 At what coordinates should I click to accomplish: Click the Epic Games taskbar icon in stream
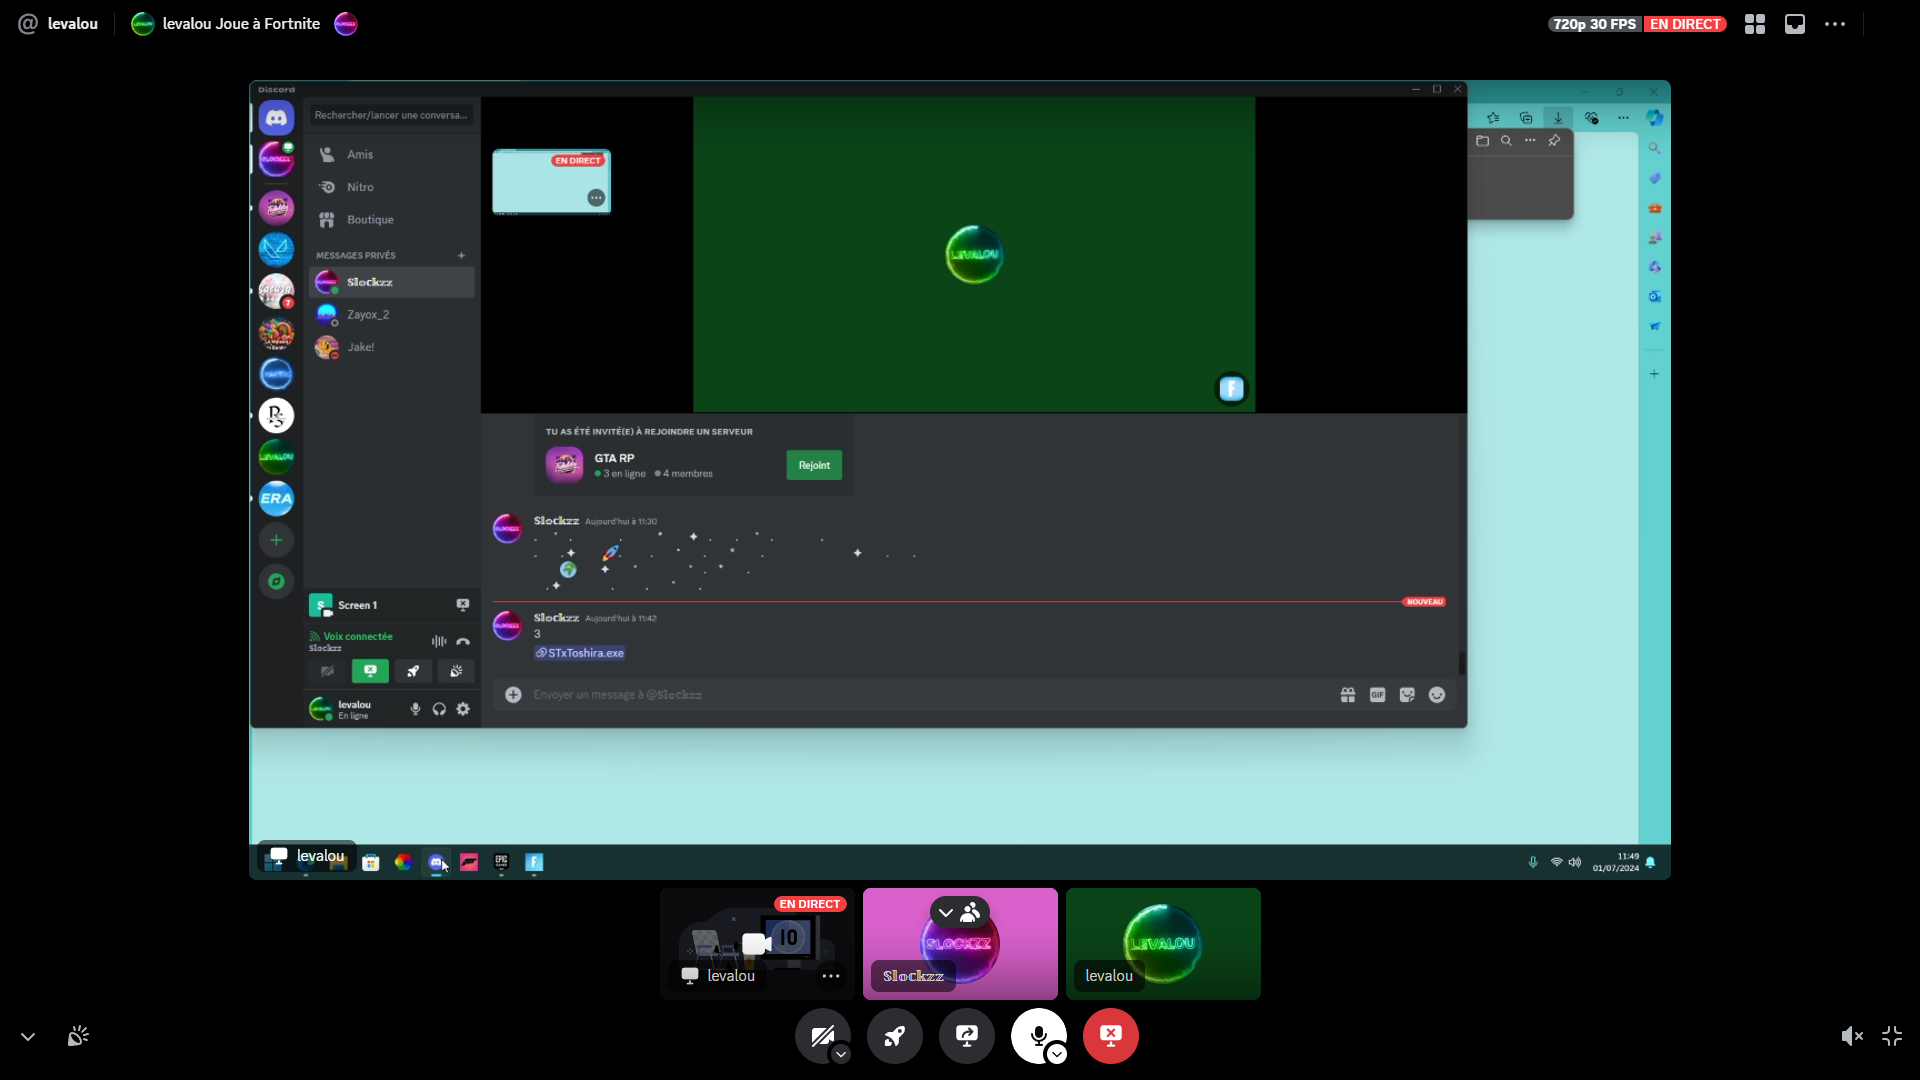click(501, 862)
